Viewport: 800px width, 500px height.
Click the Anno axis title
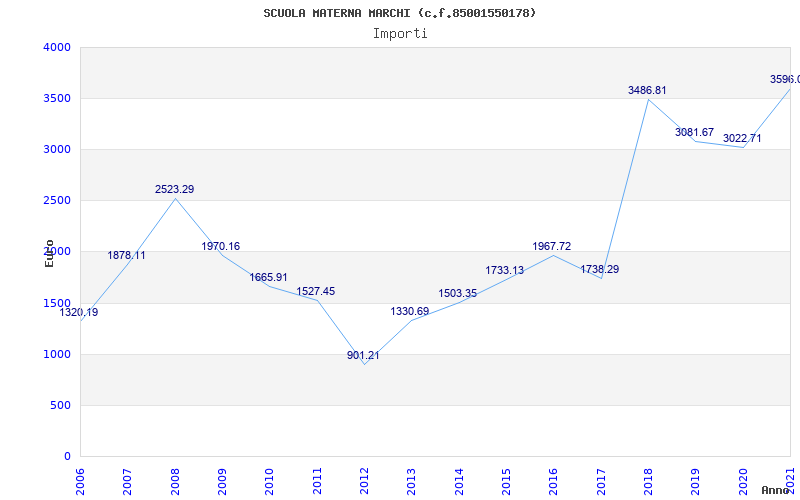point(775,490)
